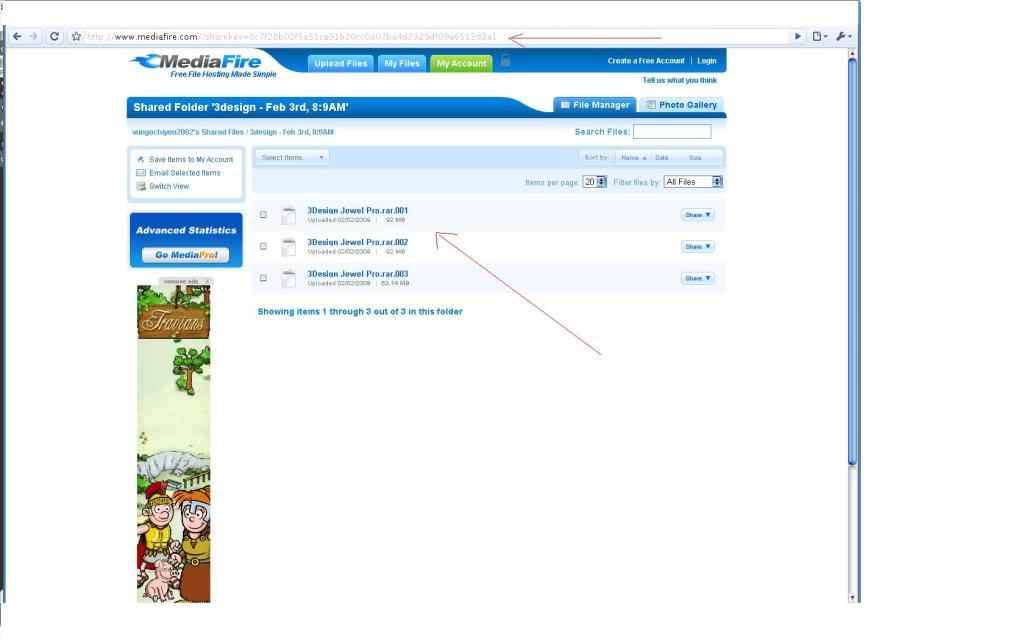Open the My Files tab
Image resolution: width=1024 pixels, height=640 pixels.
point(402,63)
